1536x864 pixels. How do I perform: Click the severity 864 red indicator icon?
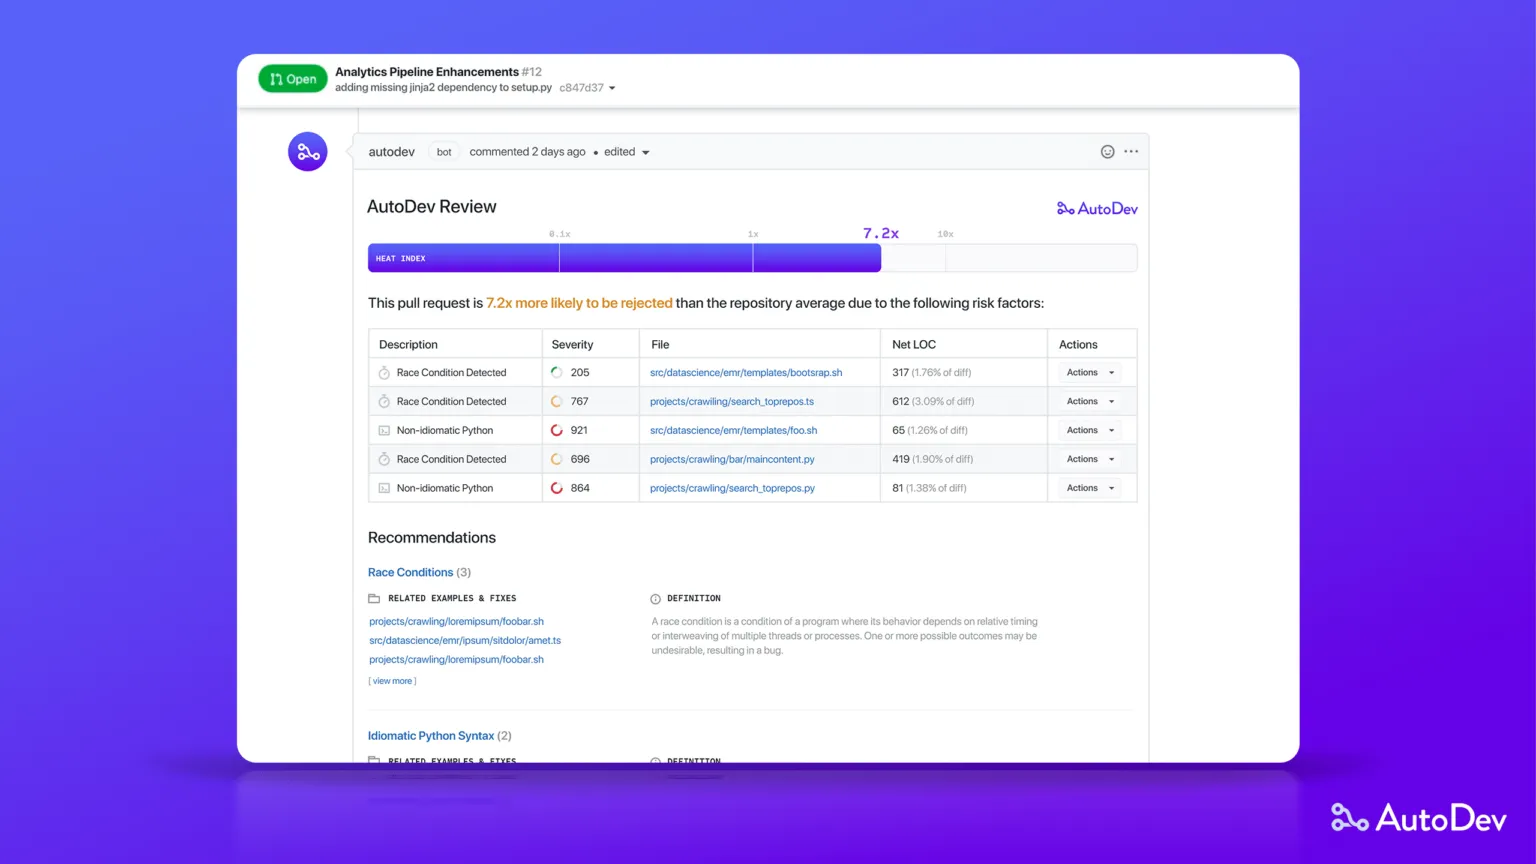point(557,488)
